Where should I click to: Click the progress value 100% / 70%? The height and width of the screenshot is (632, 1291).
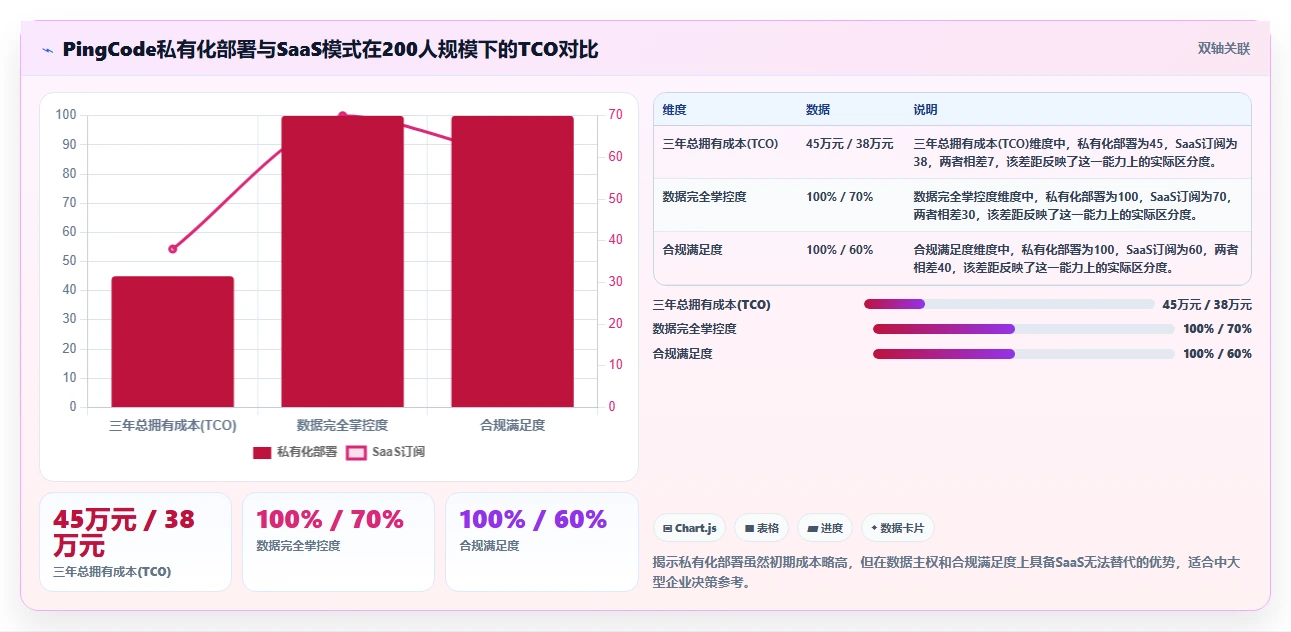coord(1217,329)
